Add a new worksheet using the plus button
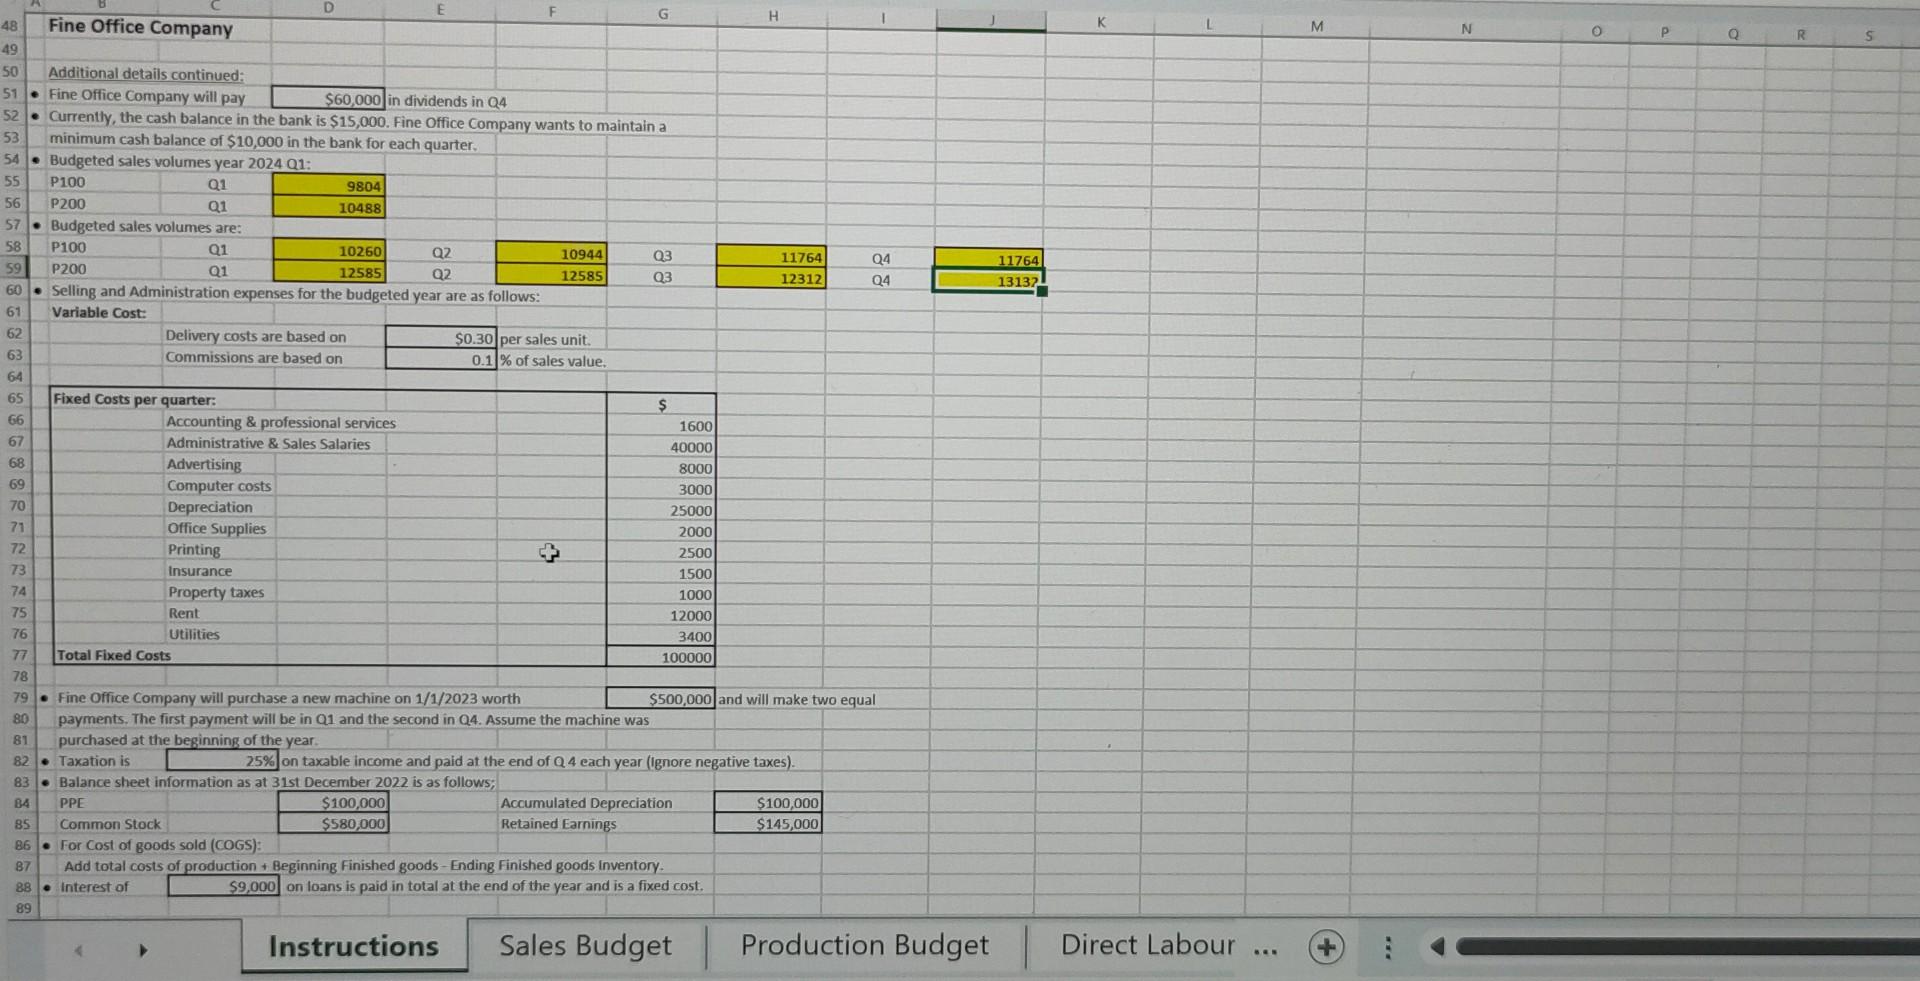This screenshot has height=981, width=1920. pyautogui.click(x=1326, y=945)
